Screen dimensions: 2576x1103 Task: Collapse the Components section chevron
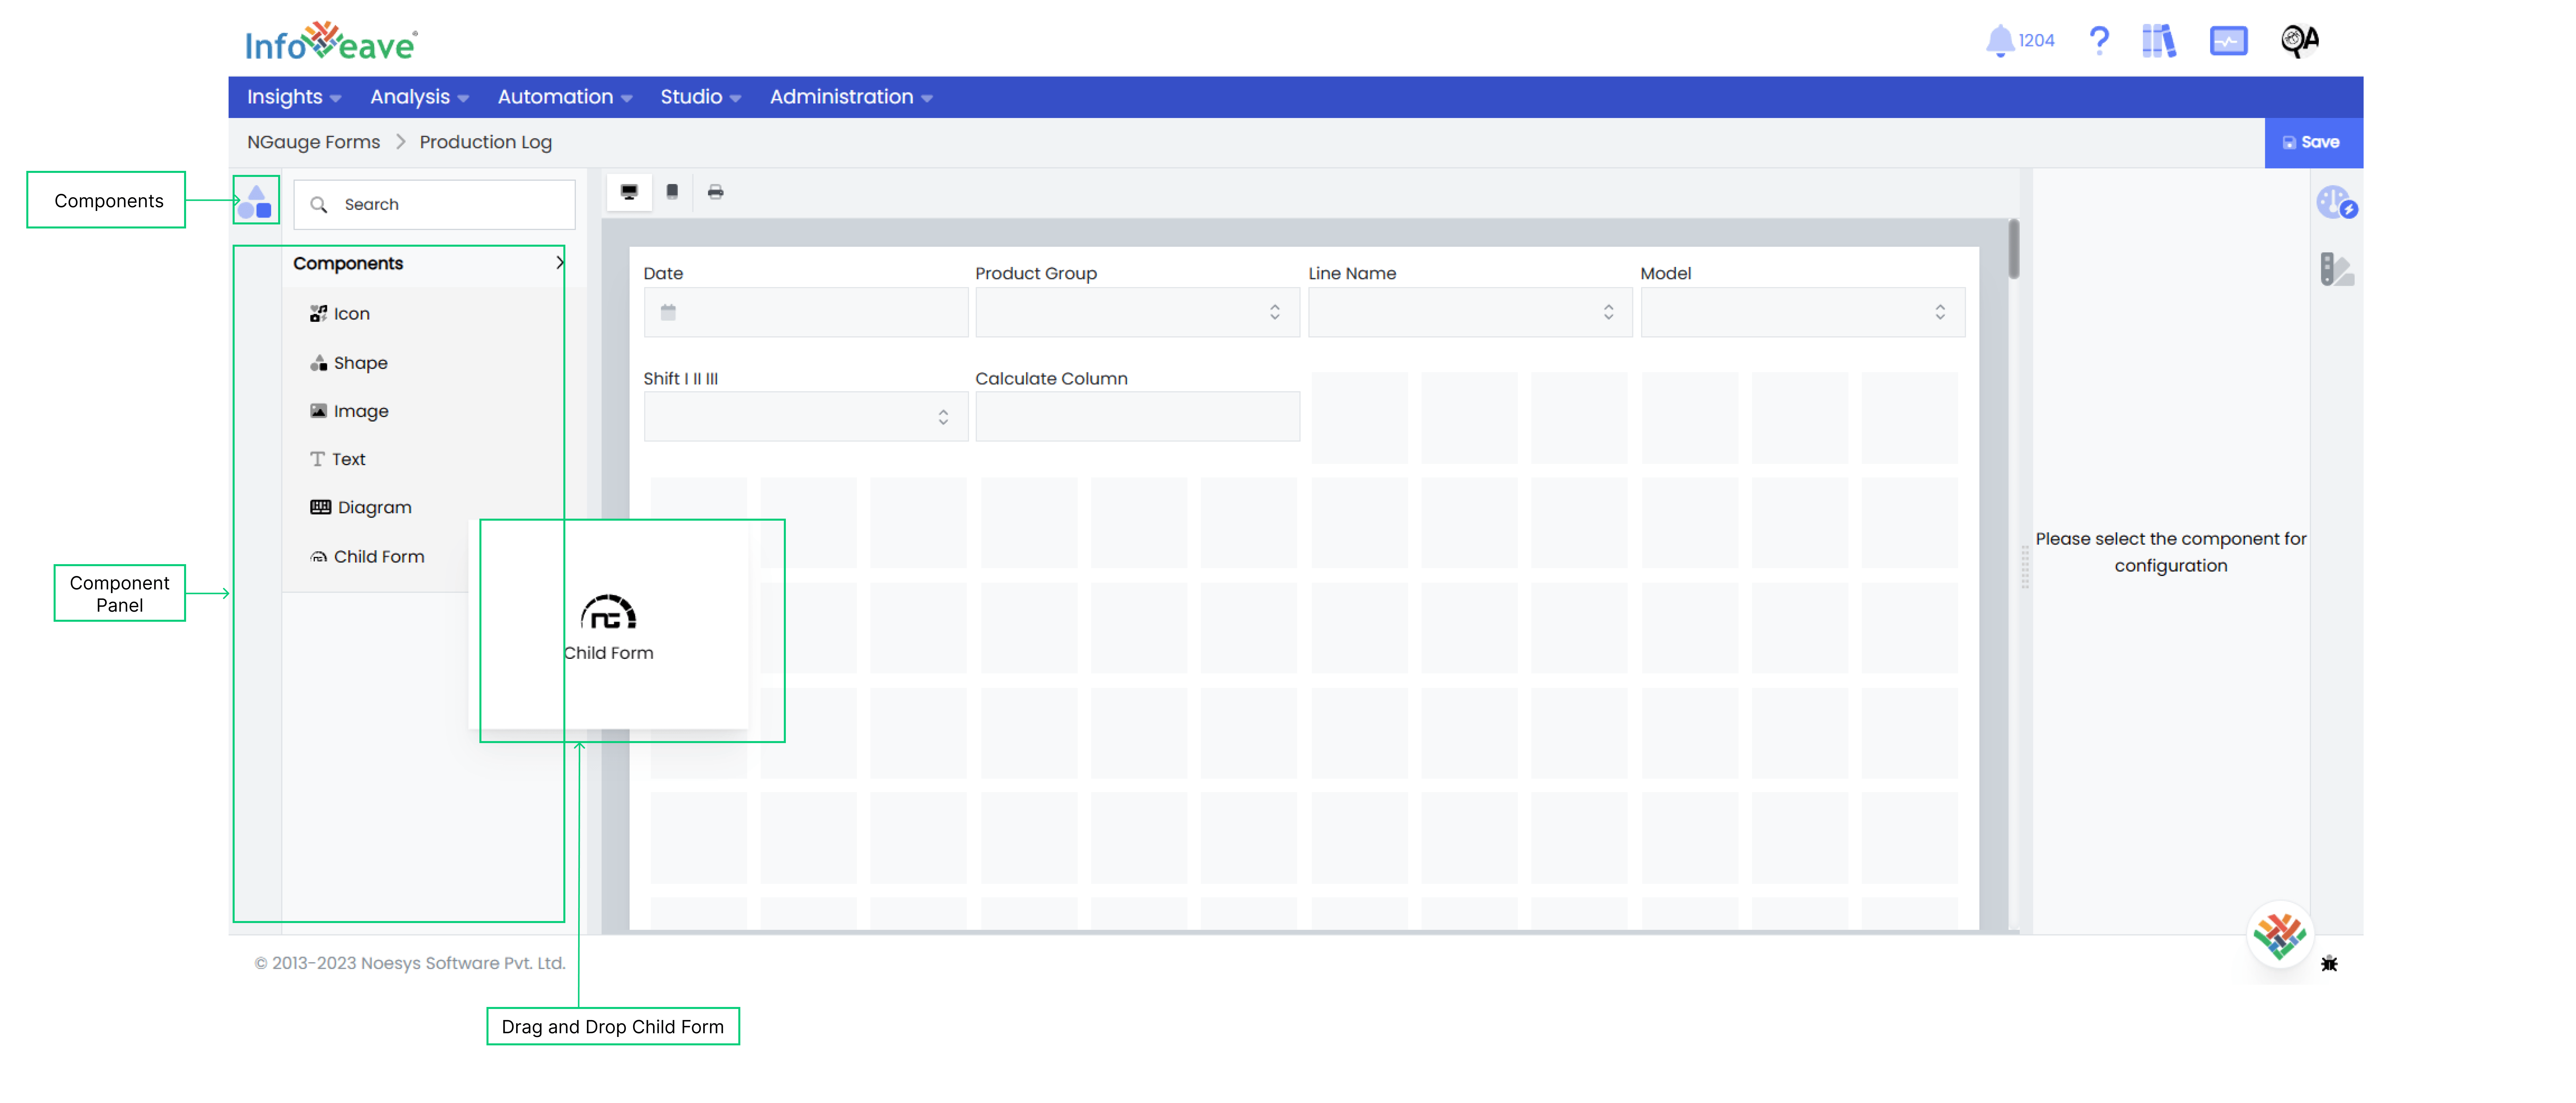pos(560,263)
